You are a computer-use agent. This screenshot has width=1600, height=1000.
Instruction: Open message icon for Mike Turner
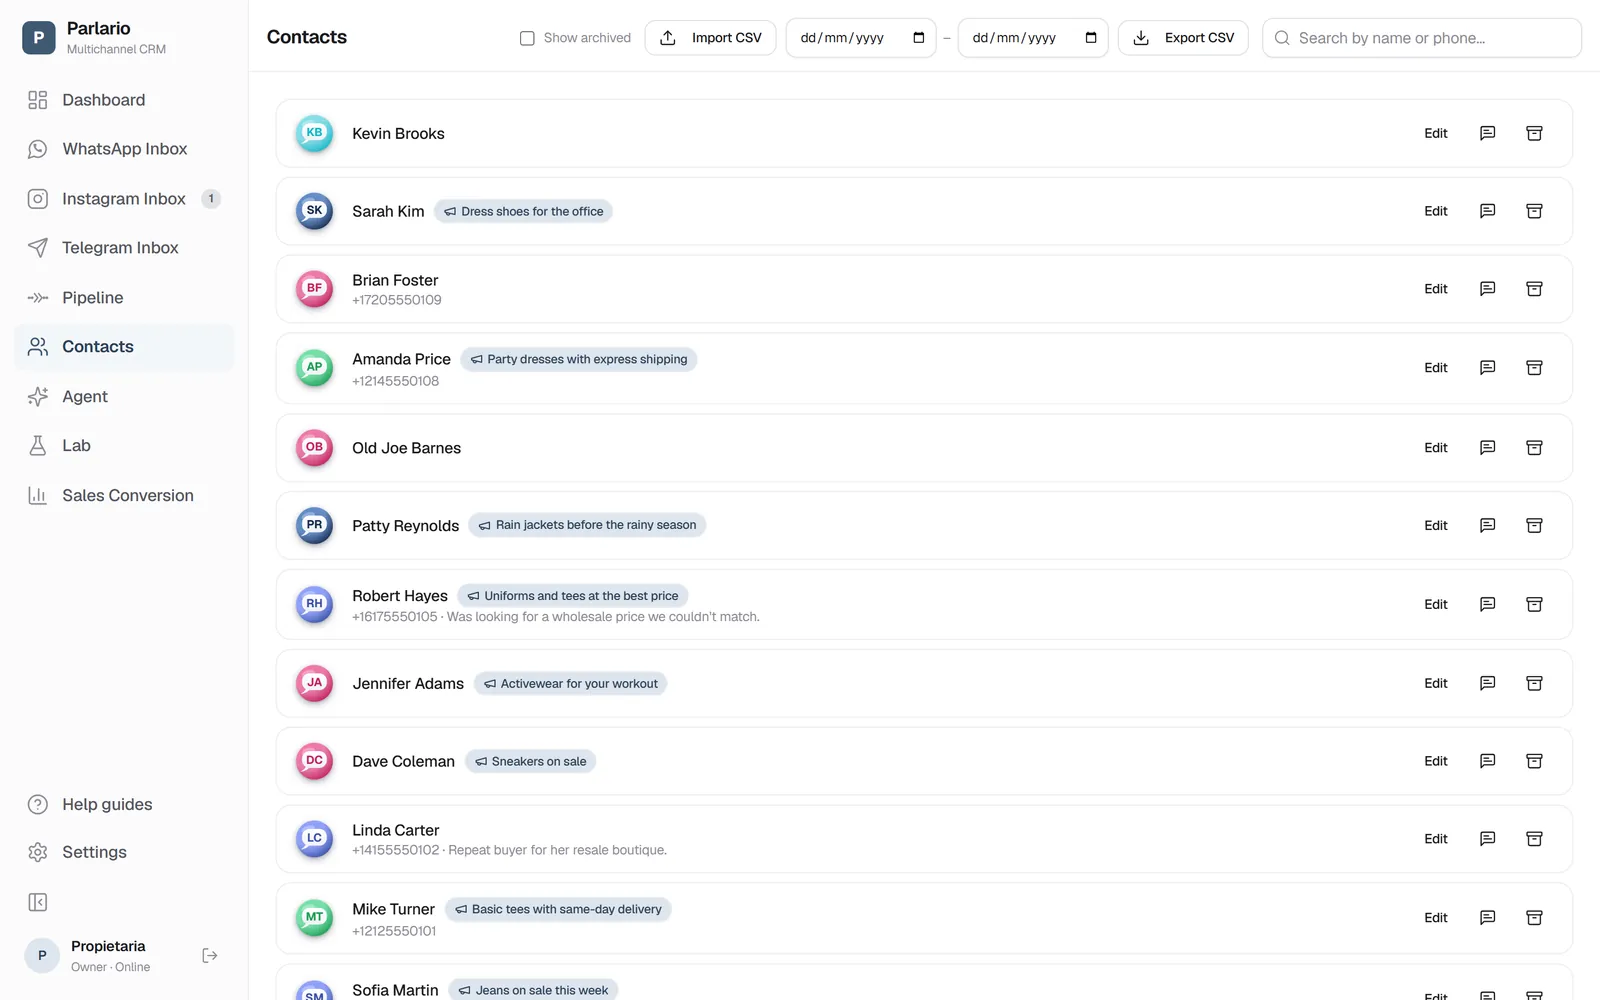coord(1487,918)
